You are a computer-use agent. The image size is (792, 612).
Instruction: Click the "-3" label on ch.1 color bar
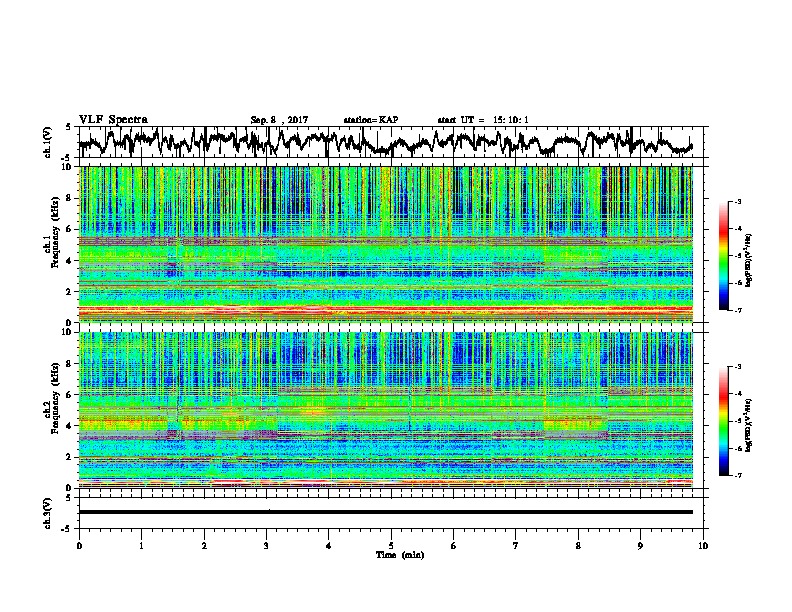(x=738, y=202)
